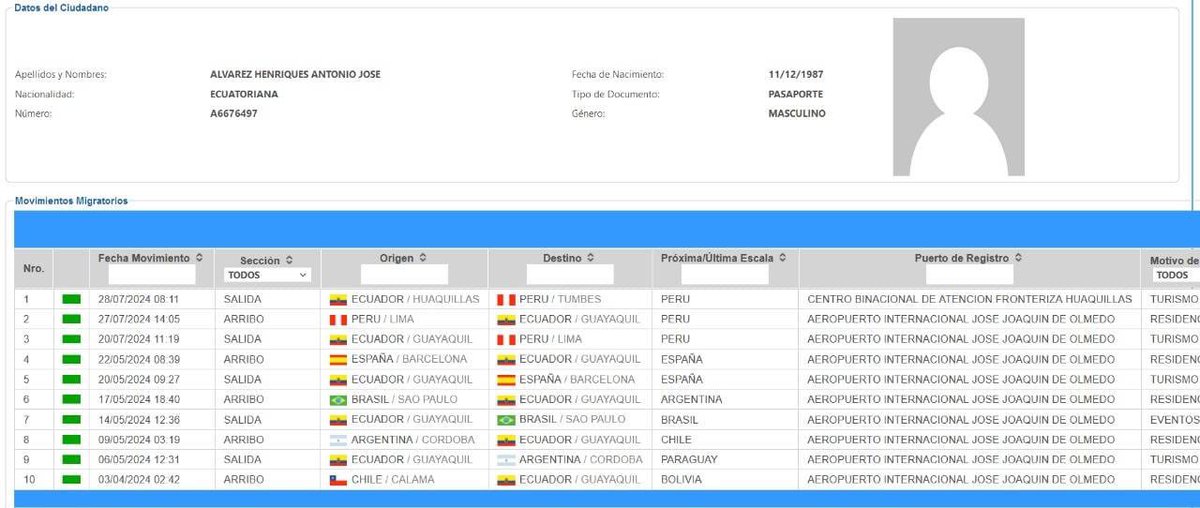1200x508 pixels.
Task: Click the birth date 11/12/1987
Action: coord(796,74)
